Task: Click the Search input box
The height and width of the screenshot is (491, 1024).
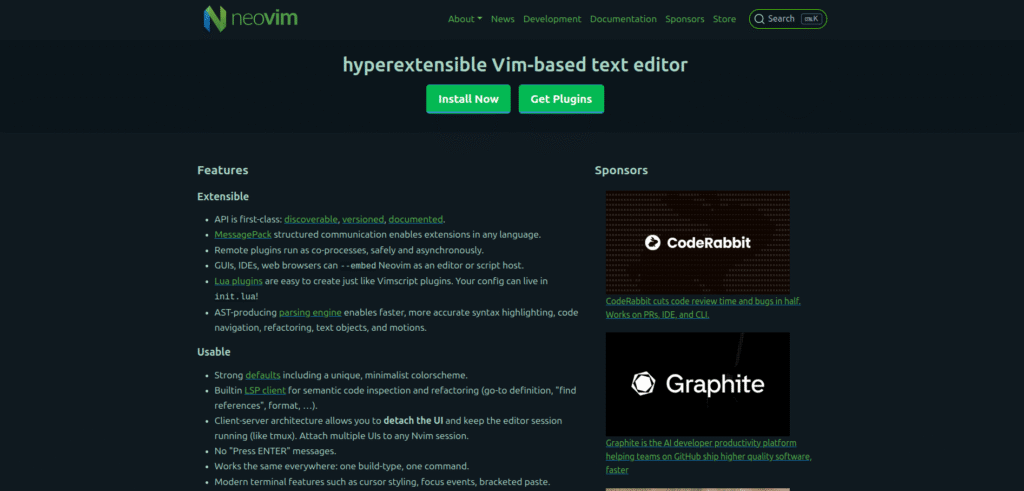Action: (x=788, y=19)
